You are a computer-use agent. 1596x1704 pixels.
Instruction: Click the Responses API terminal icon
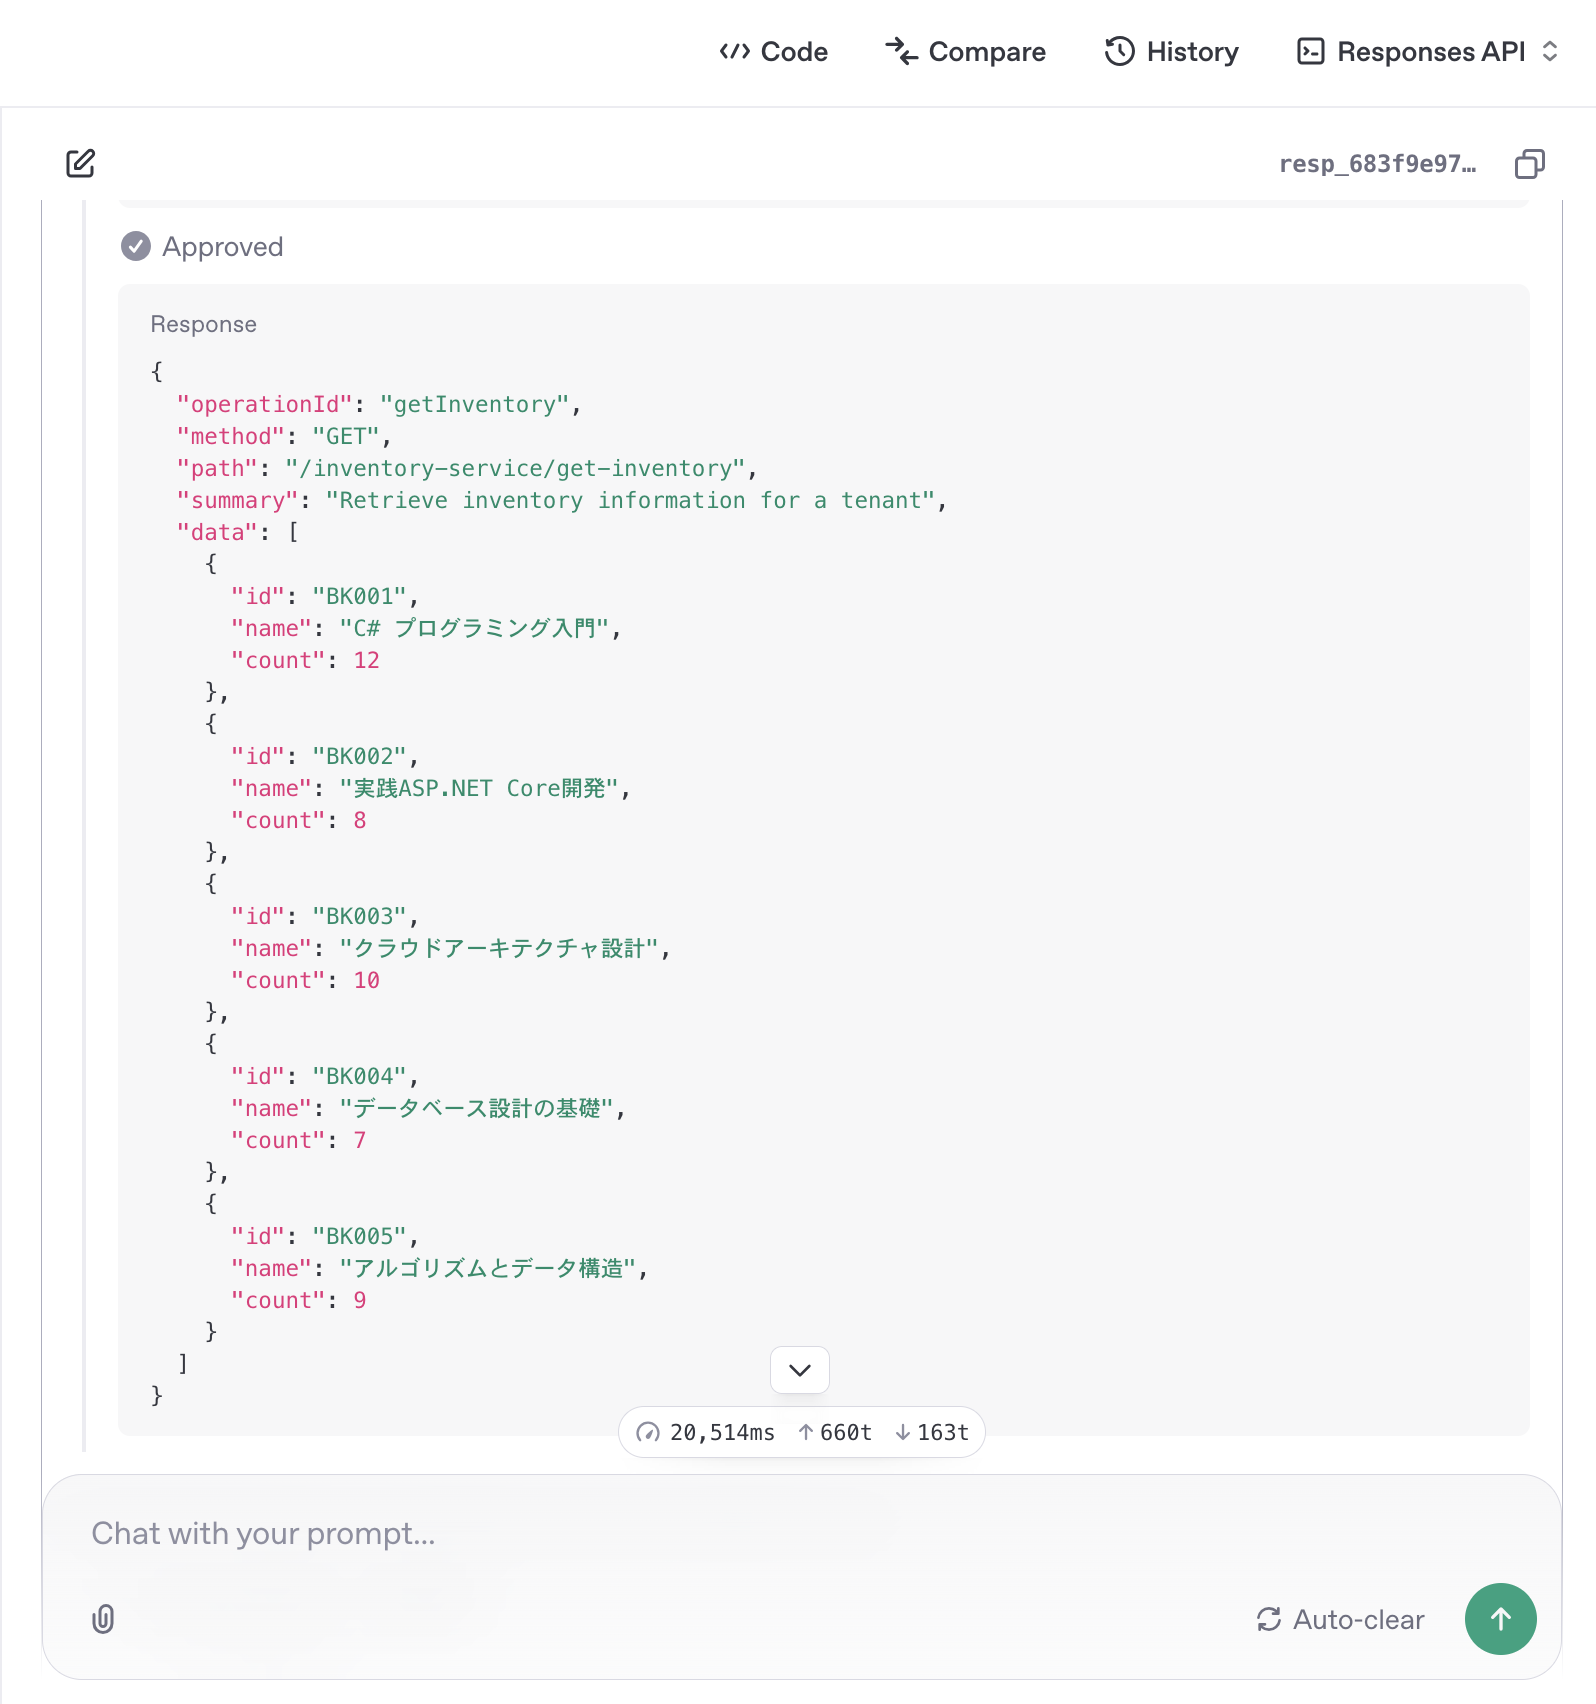click(x=1310, y=52)
